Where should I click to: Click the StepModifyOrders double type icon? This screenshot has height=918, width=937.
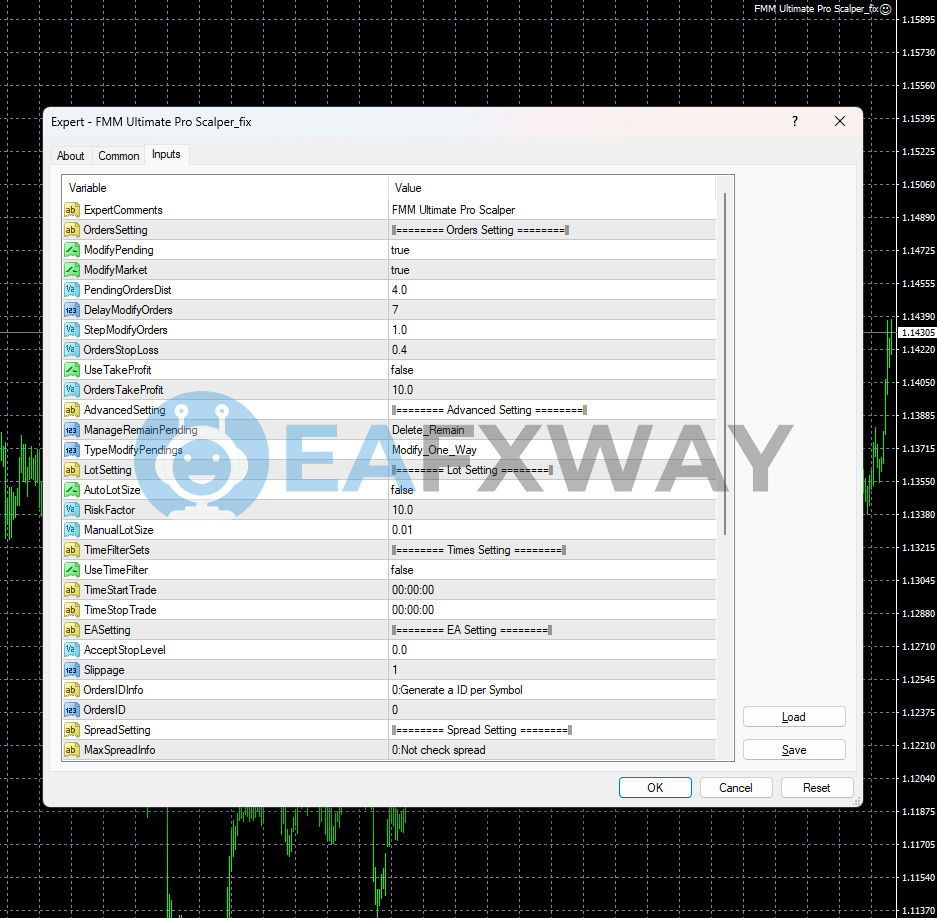tap(71, 330)
